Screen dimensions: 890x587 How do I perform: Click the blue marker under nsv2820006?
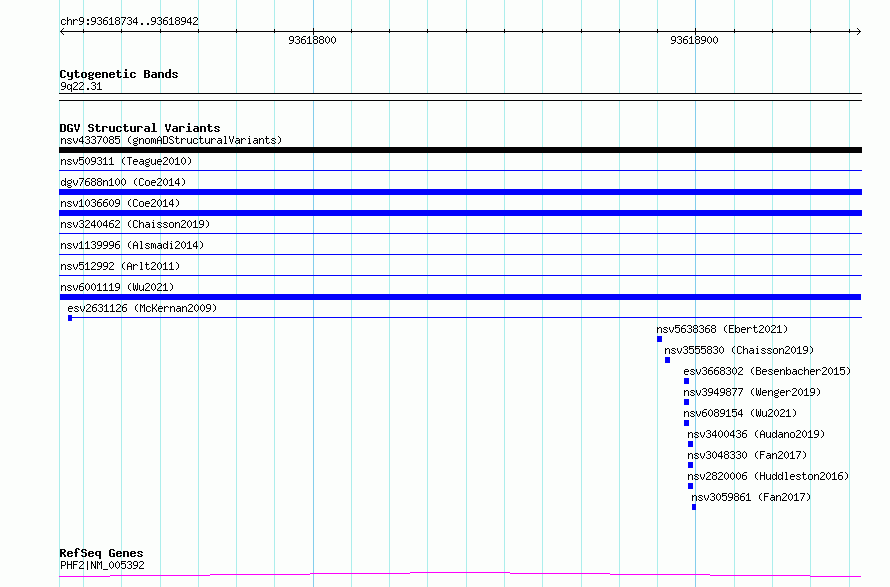690,487
